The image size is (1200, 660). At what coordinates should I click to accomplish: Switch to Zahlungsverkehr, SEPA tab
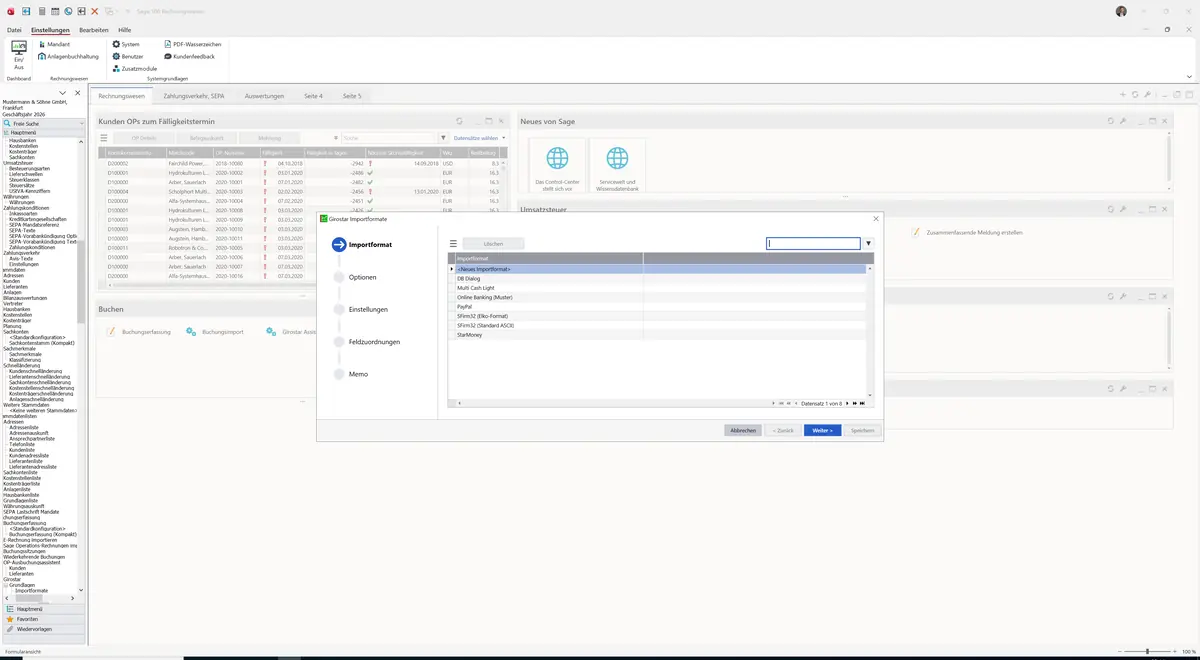click(194, 96)
